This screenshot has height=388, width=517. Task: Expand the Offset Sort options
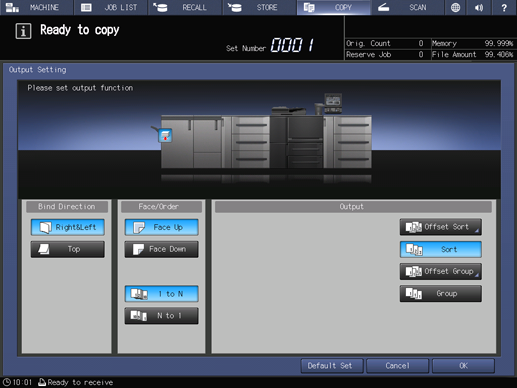(x=441, y=227)
